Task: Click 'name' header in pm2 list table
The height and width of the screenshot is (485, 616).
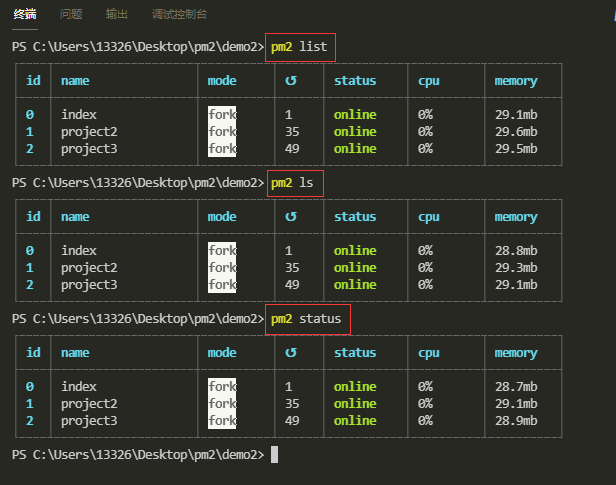Action: click(x=75, y=81)
